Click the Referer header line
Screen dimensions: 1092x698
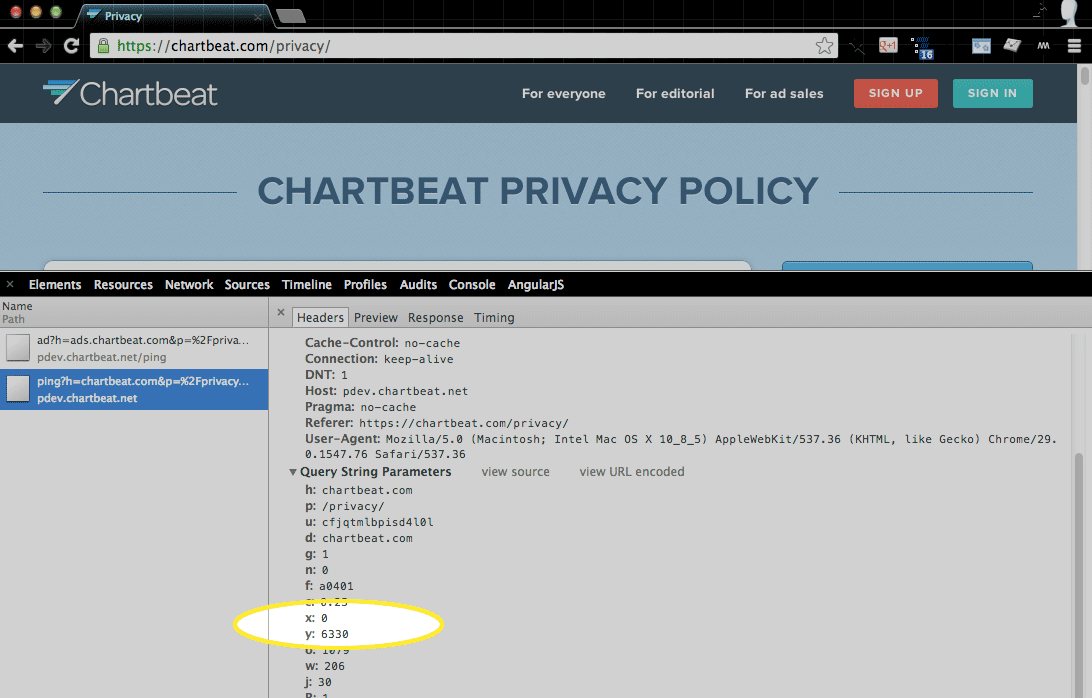[x=437, y=423]
